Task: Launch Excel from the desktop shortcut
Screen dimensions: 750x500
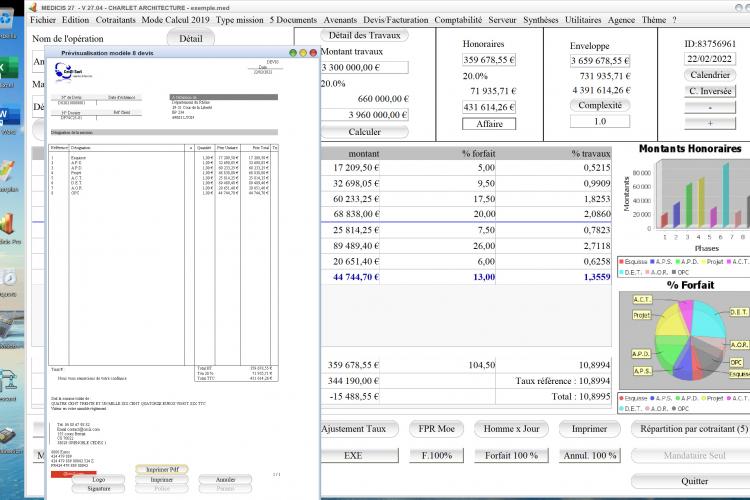Action: (9, 68)
